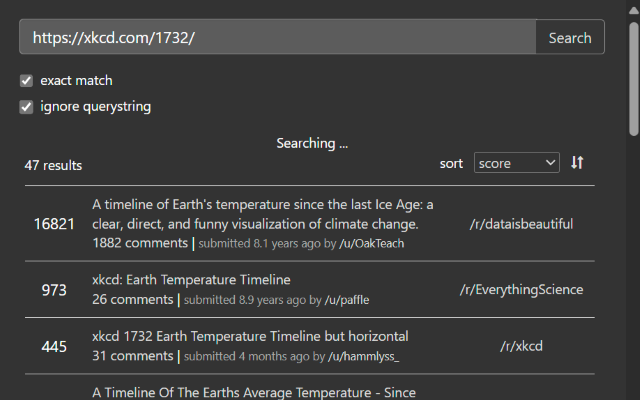Go to /r/EverythingScience subreddit
This screenshot has width=640, height=400.
(x=521, y=290)
